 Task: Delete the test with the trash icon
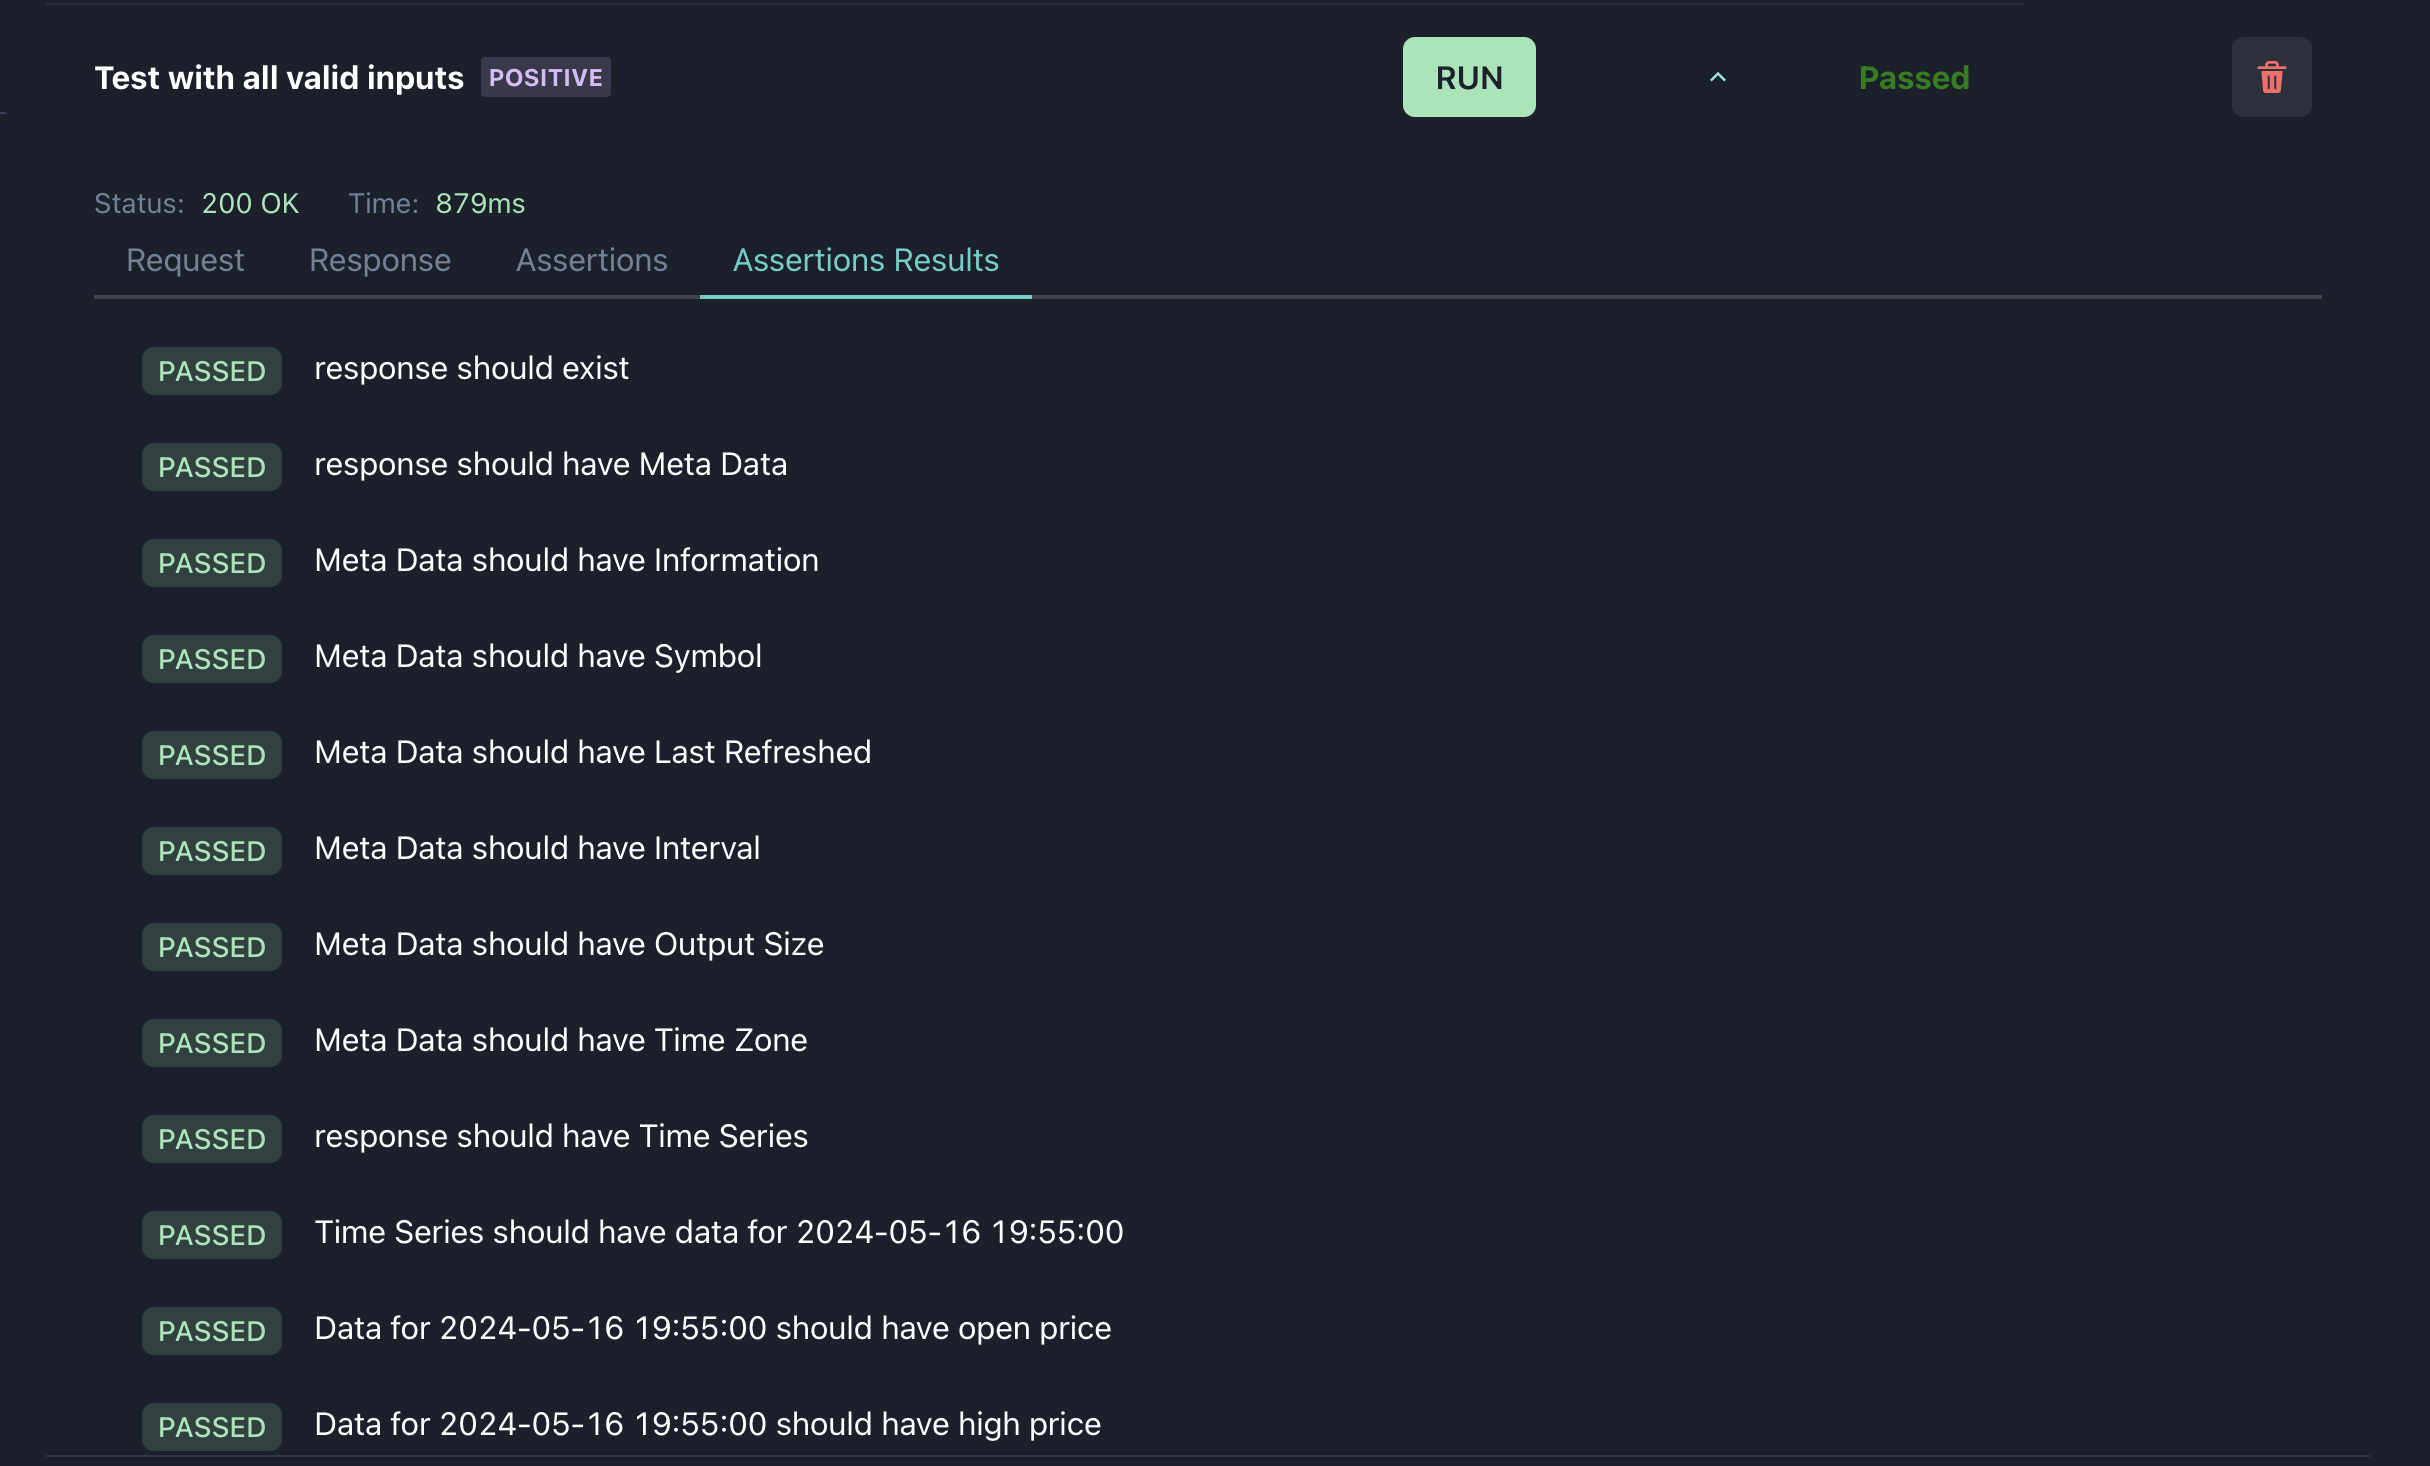click(2271, 77)
